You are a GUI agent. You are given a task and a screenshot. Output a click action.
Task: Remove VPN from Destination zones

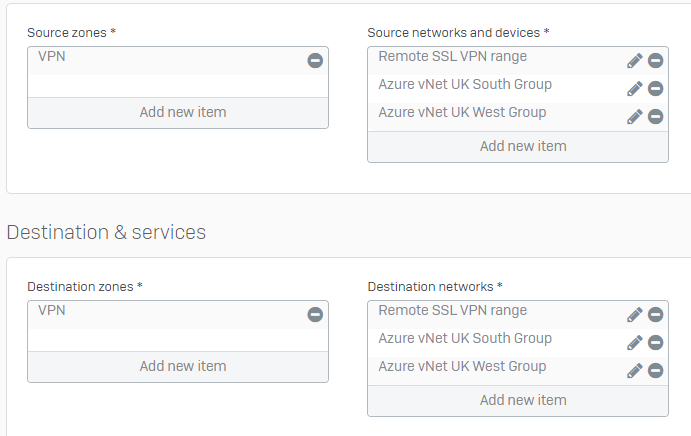(x=315, y=314)
